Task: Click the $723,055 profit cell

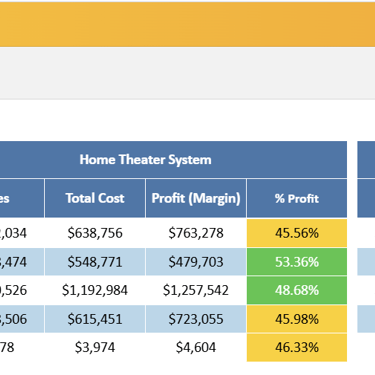Action: pyautogui.click(x=196, y=319)
